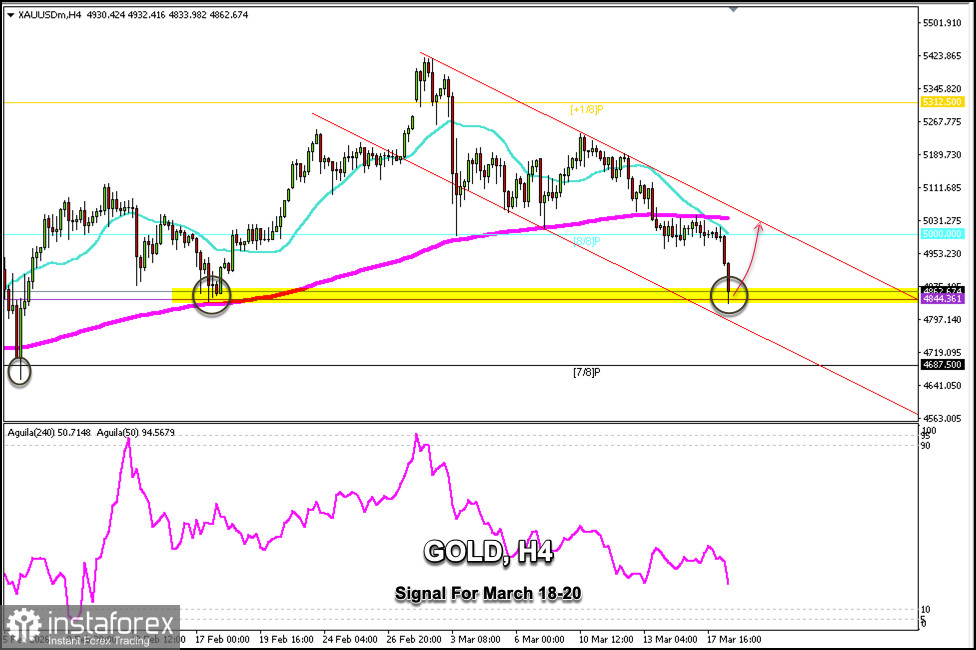This screenshot has width=976, height=650.
Task: Click the circled bottom at chart's left edge
Action: click(x=19, y=371)
